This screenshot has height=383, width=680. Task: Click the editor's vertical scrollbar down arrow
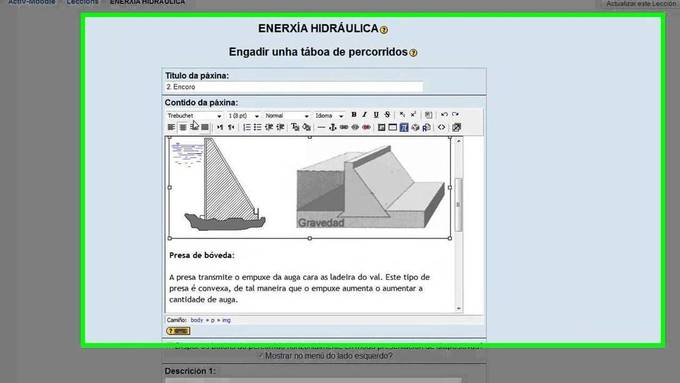click(459, 308)
